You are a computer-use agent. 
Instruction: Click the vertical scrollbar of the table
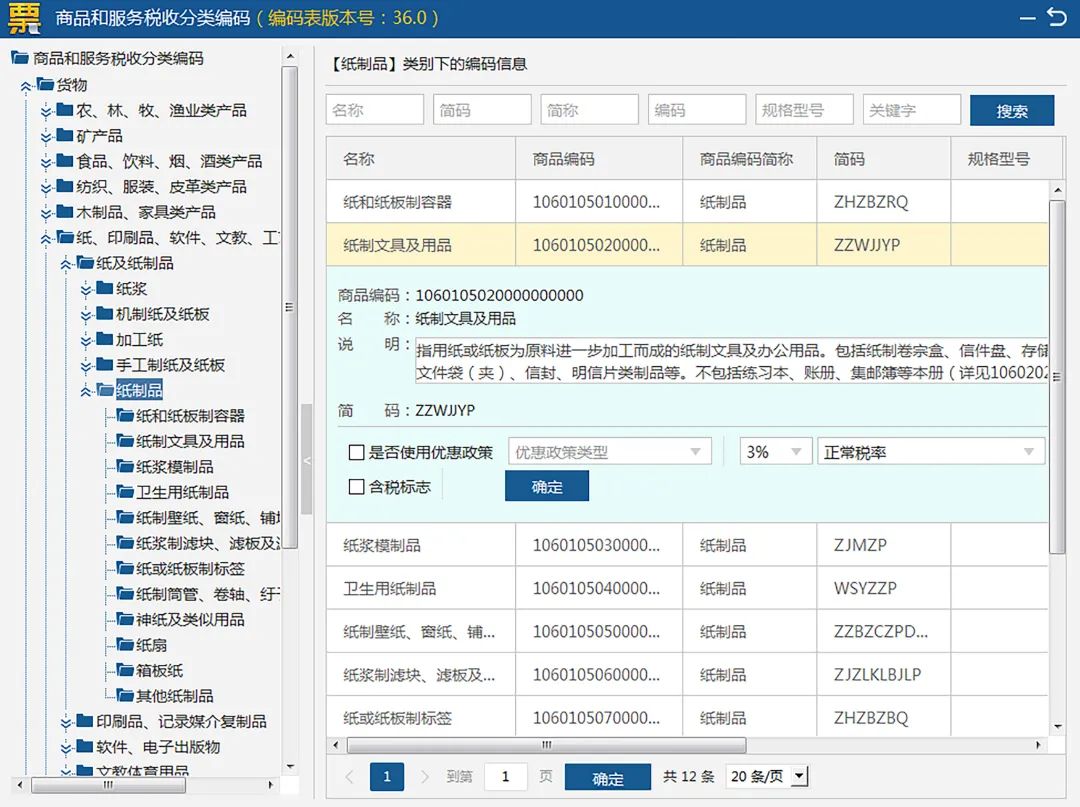pos(1057,377)
